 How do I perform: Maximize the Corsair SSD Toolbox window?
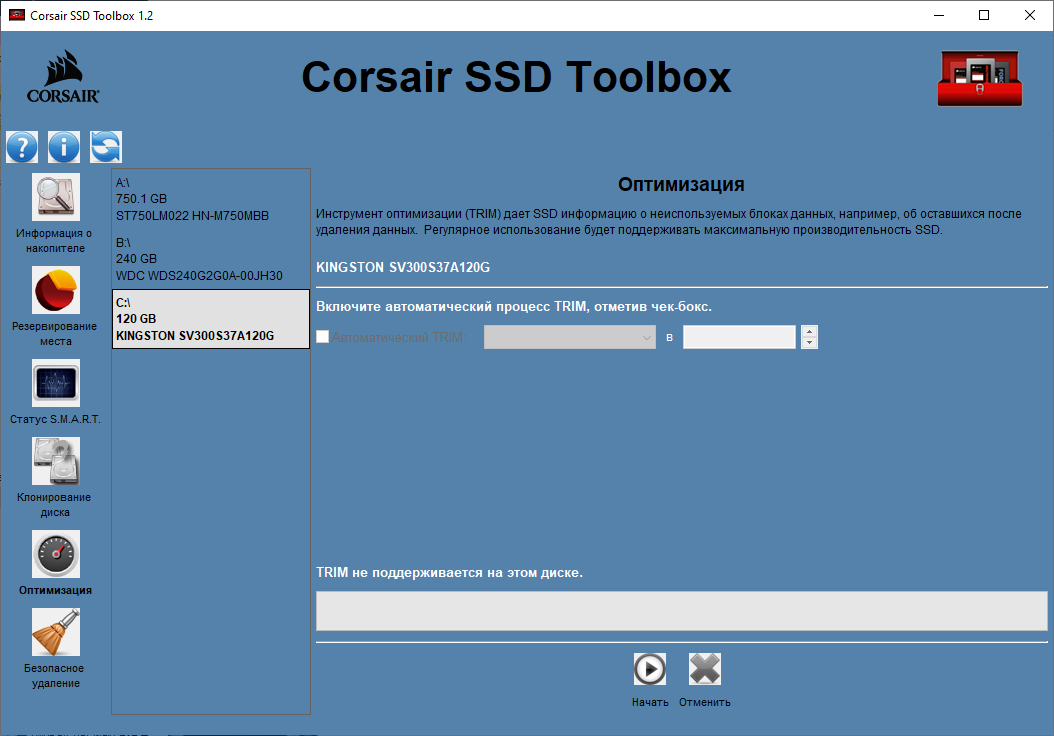point(984,15)
